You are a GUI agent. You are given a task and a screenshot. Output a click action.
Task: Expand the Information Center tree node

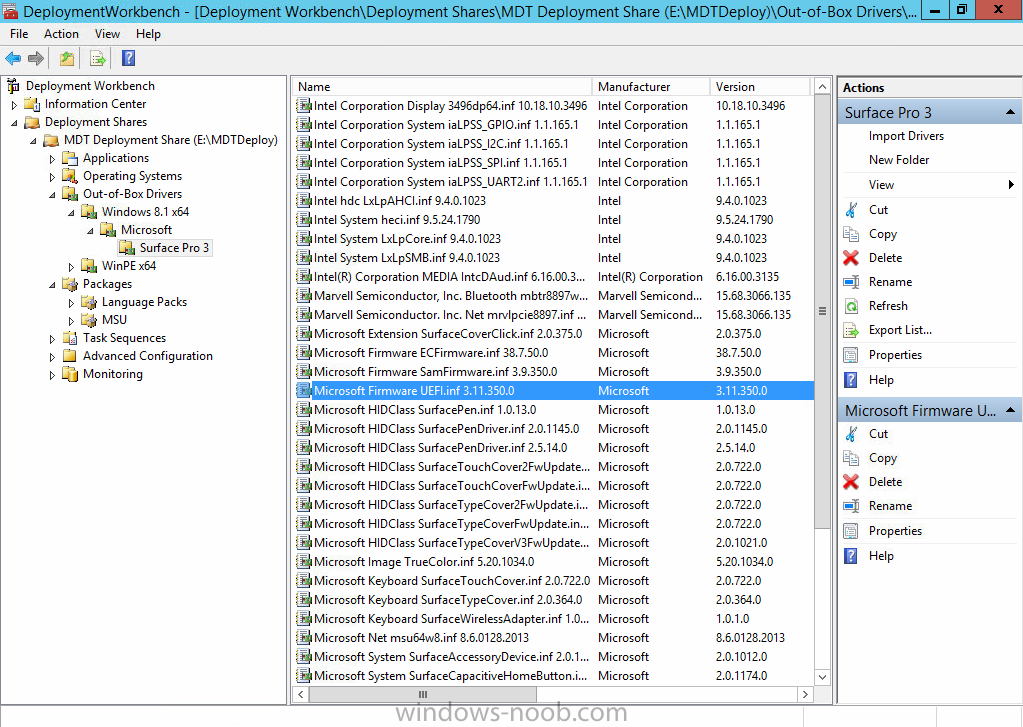(14, 104)
